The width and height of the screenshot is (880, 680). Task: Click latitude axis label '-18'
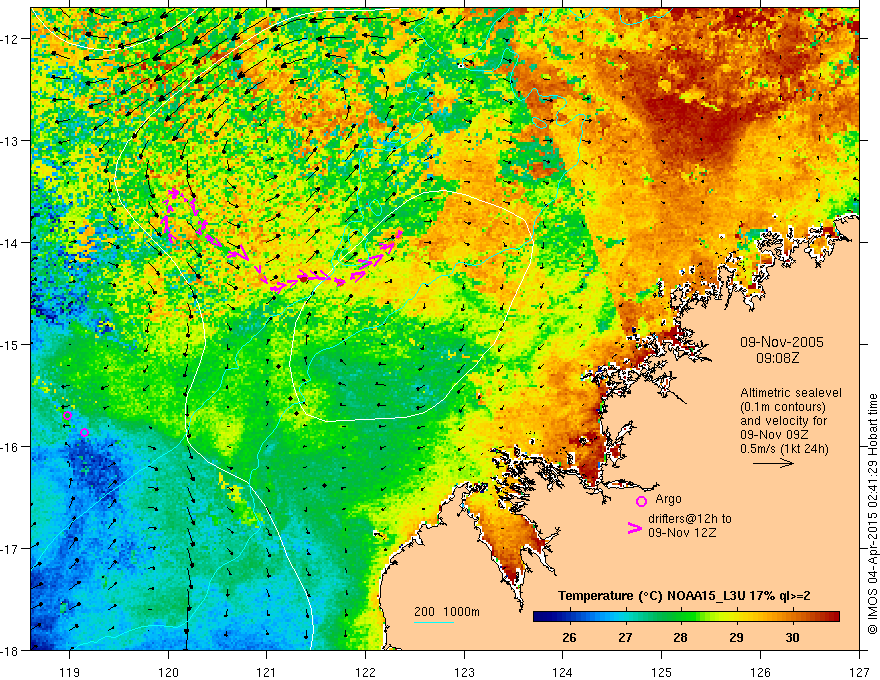[10, 650]
